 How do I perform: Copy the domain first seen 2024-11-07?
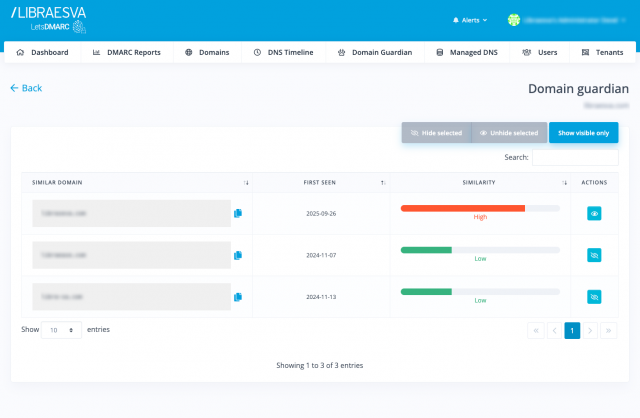pos(238,255)
